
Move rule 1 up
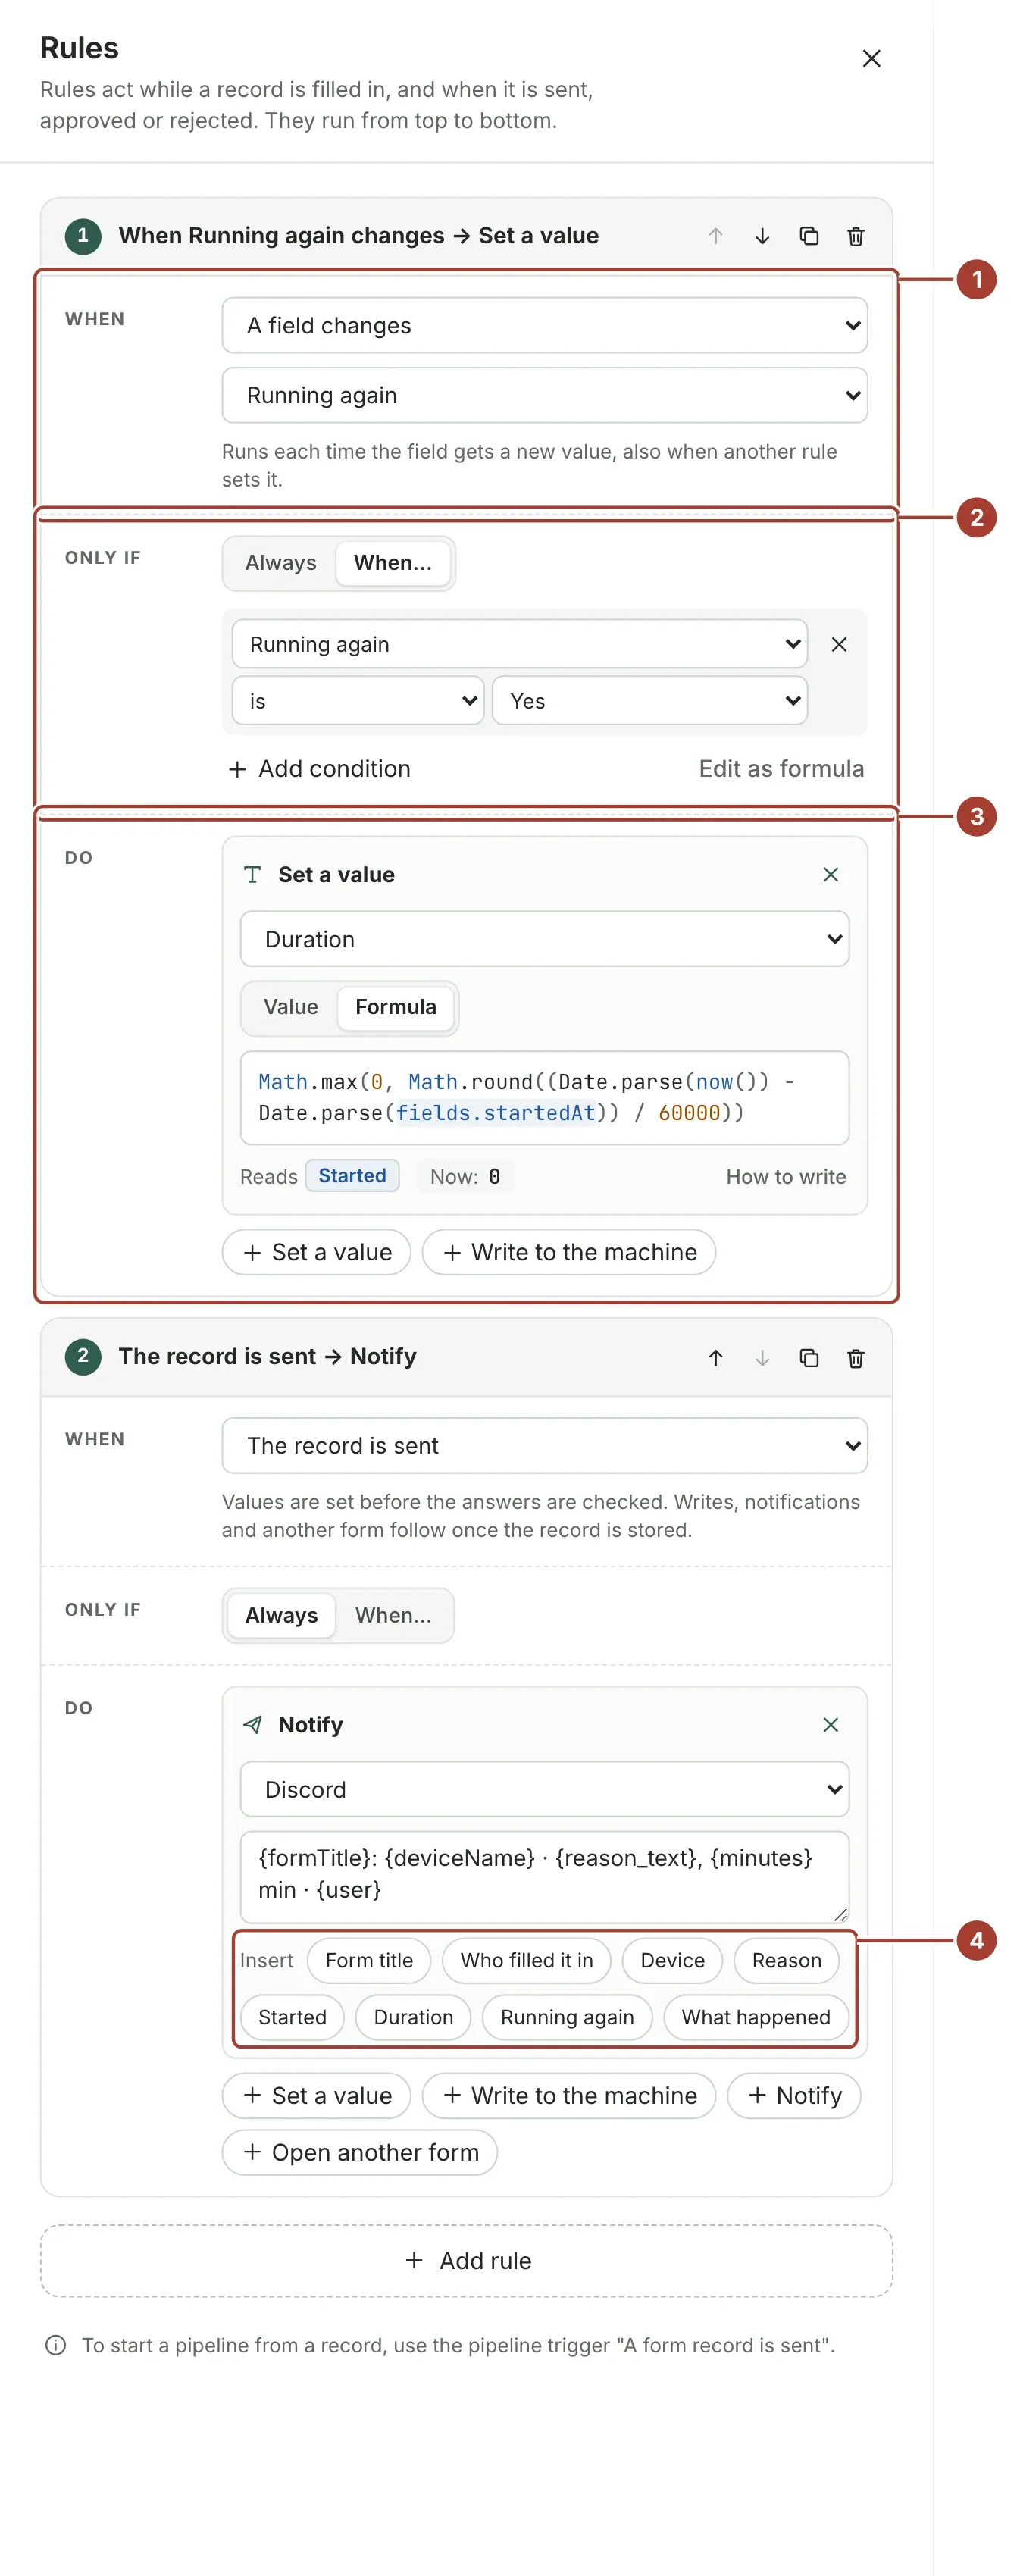coord(715,236)
